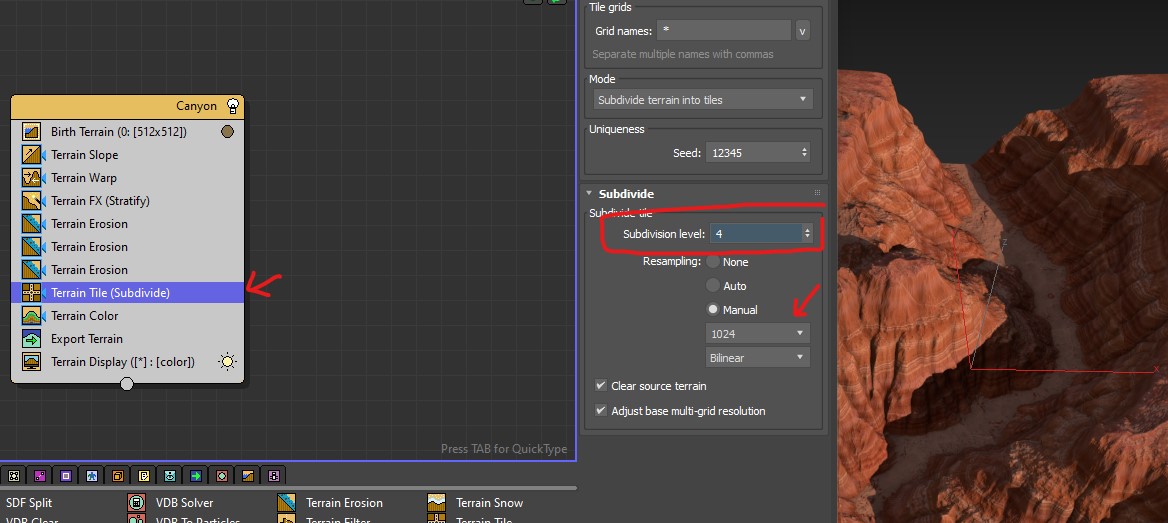Click the Terrain FX (Stratify) icon
The height and width of the screenshot is (523, 1168).
tap(31, 201)
